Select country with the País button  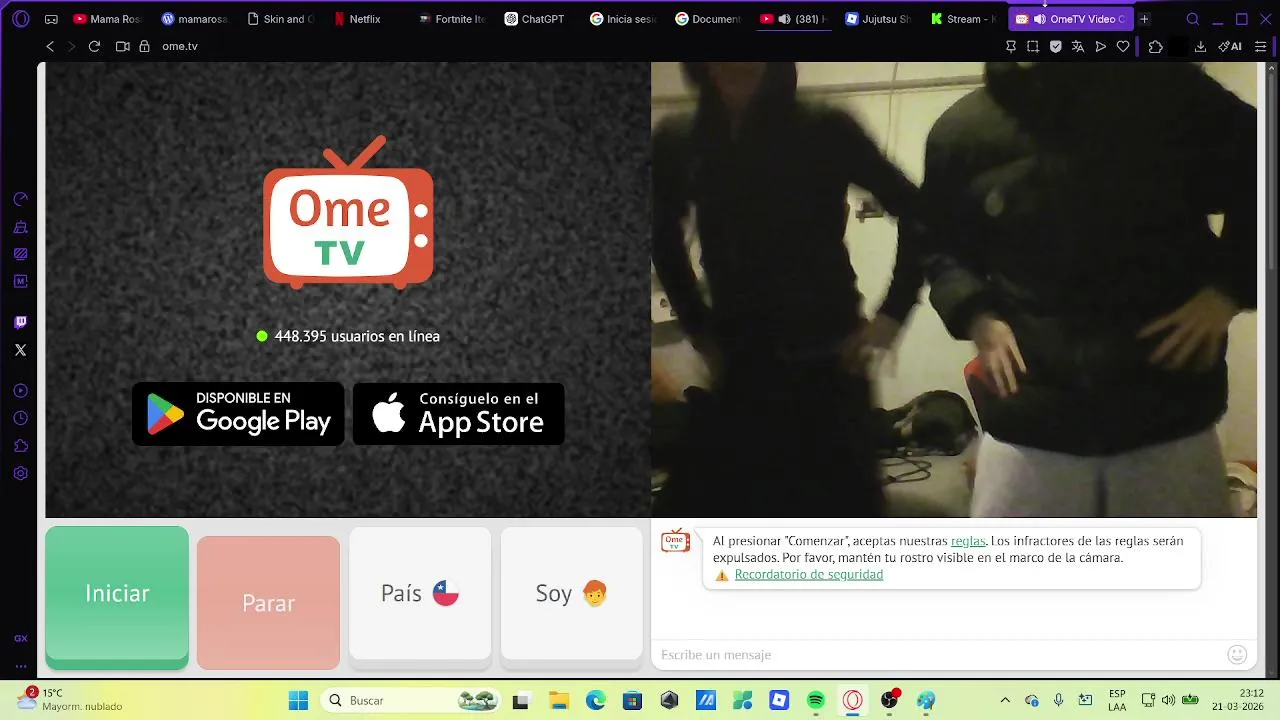pos(420,594)
